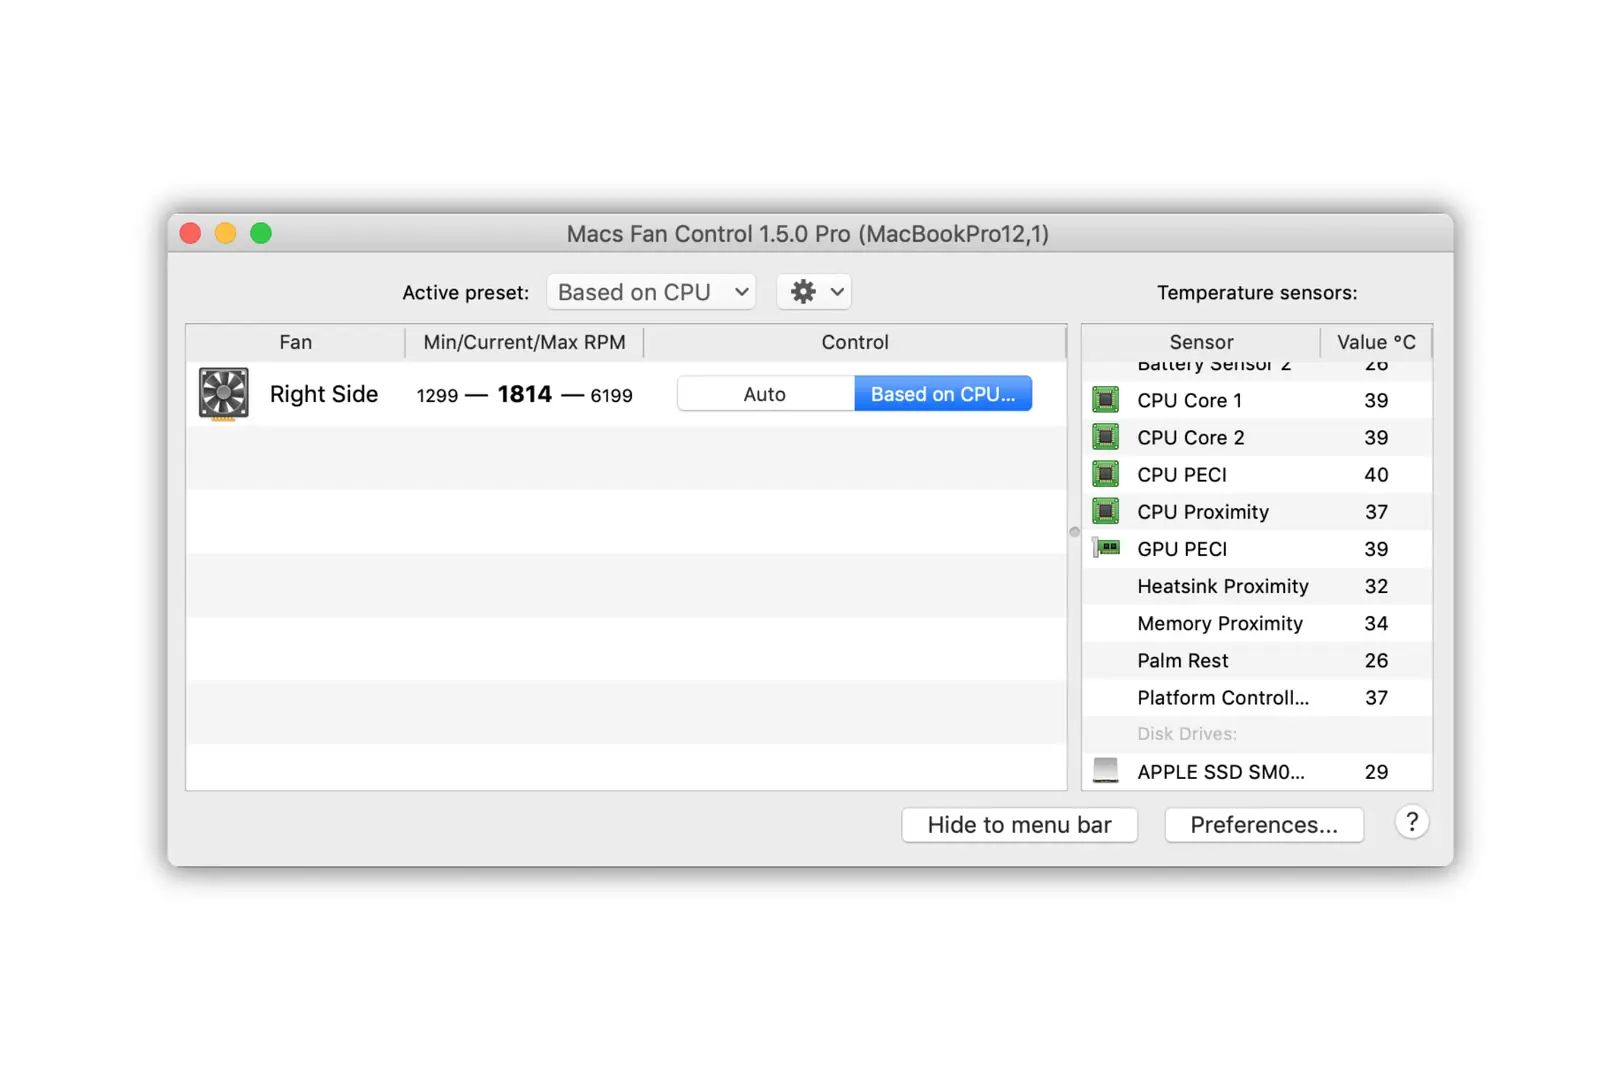Click the Temperature sensors: heading
The width and height of the screenshot is (1621, 1080).
click(1257, 292)
